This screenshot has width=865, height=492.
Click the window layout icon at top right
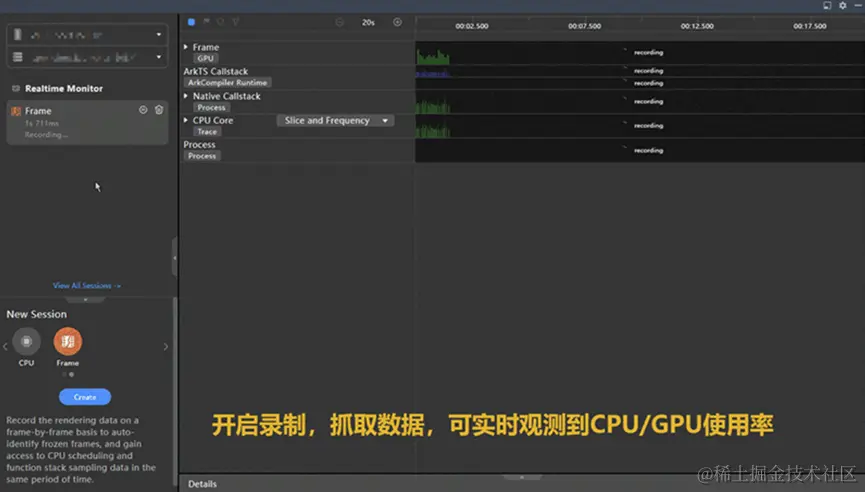click(827, 5)
